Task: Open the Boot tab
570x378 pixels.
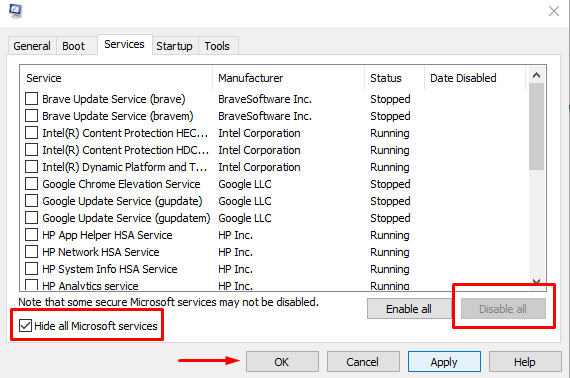Action: coord(73,46)
